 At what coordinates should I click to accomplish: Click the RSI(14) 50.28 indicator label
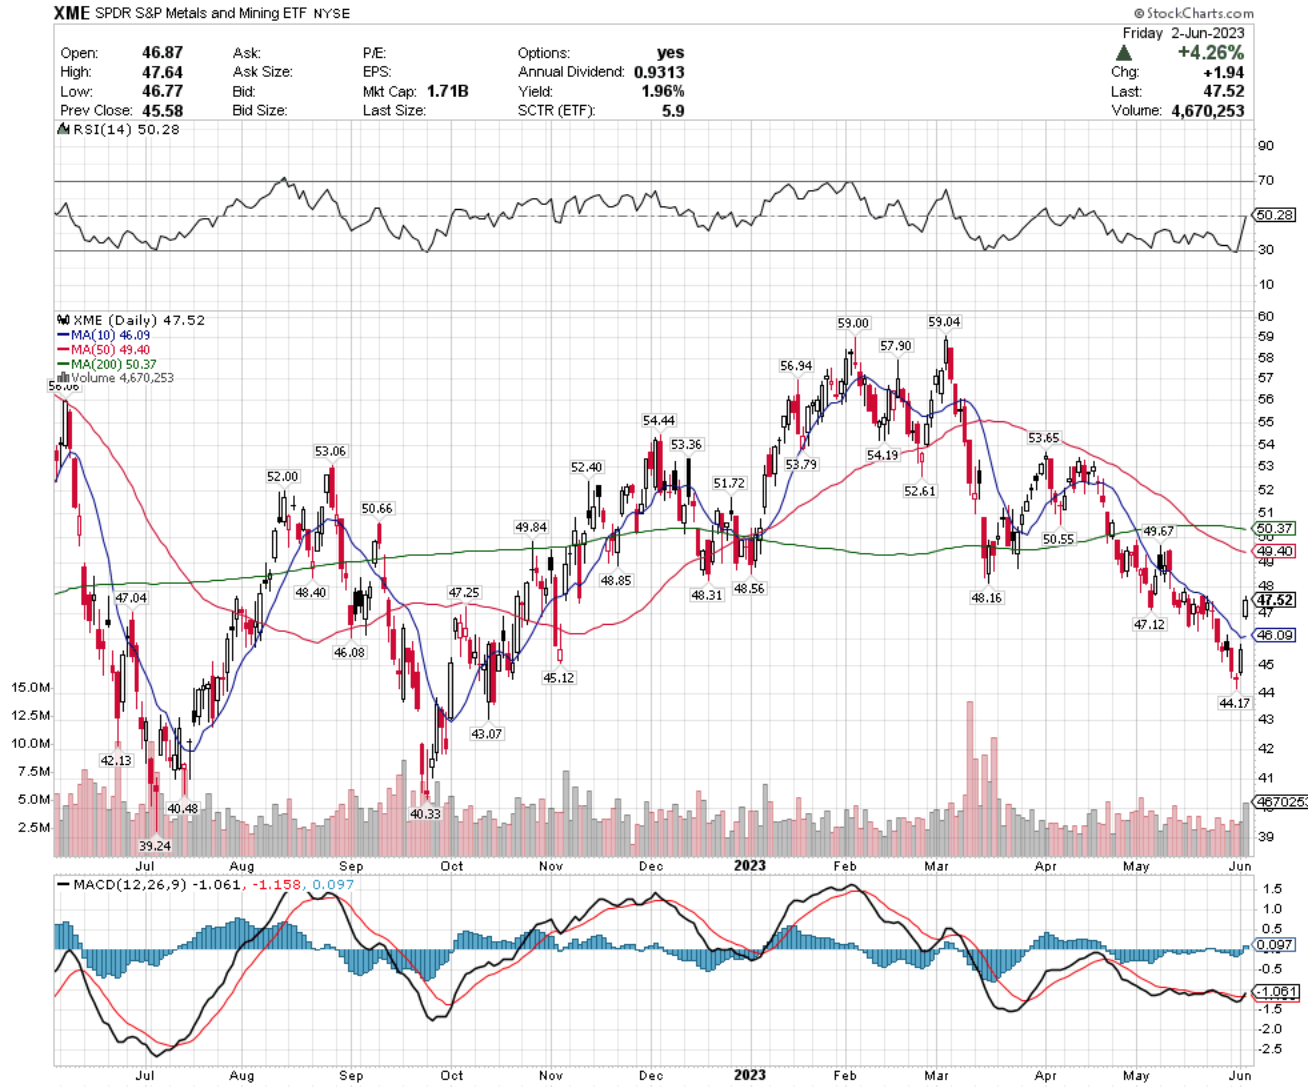[x=125, y=130]
